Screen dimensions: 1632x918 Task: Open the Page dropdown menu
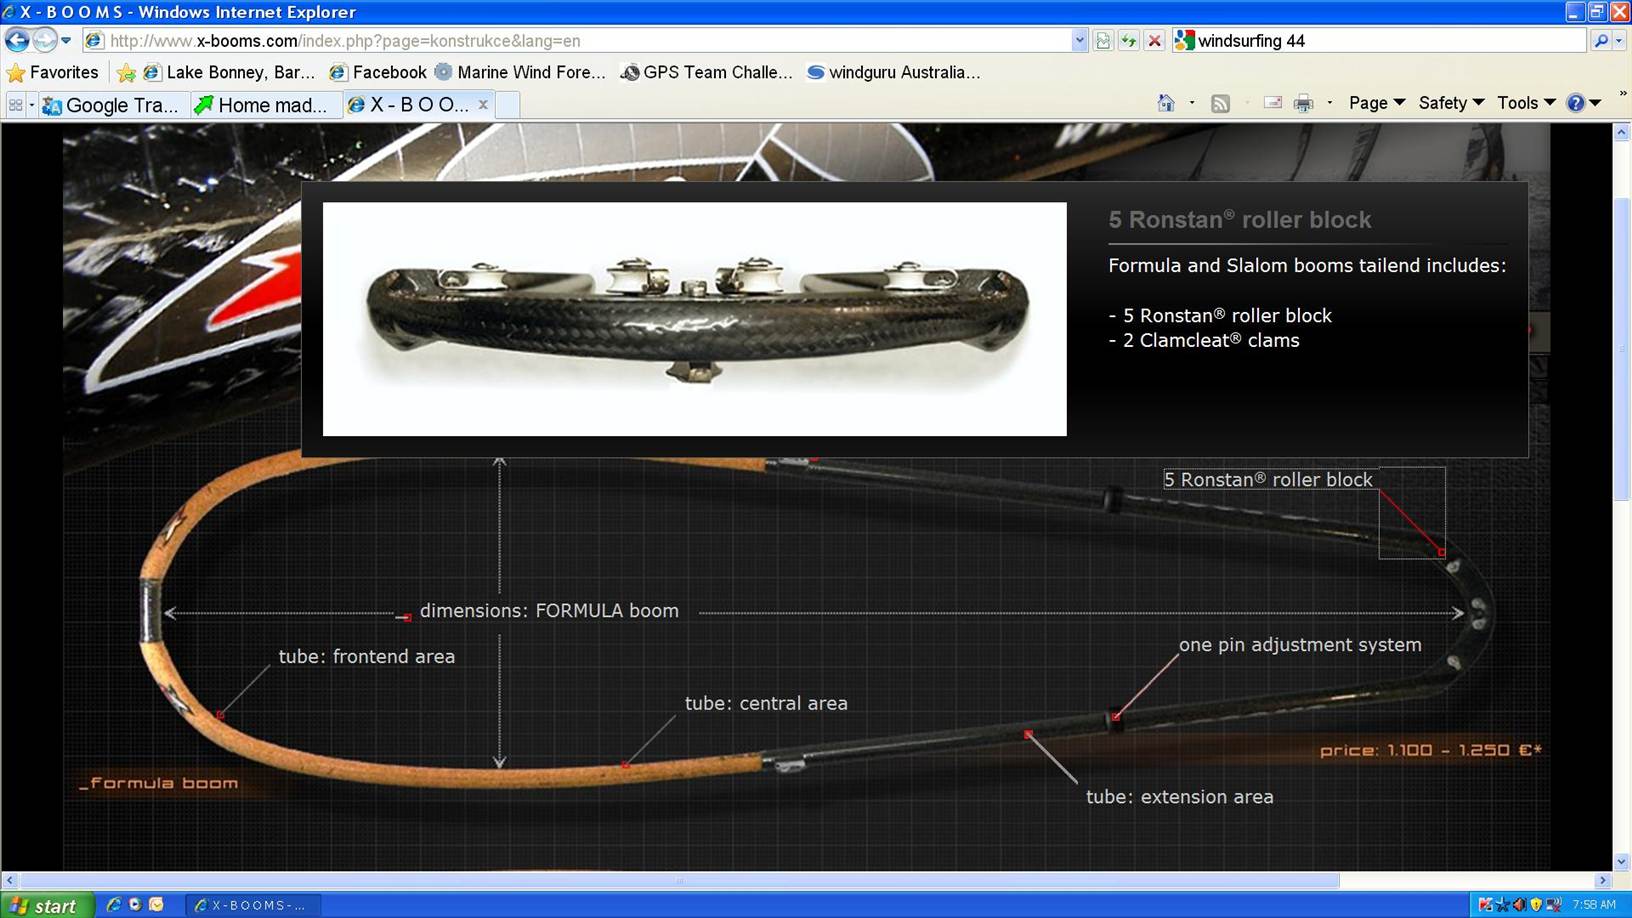[1376, 103]
